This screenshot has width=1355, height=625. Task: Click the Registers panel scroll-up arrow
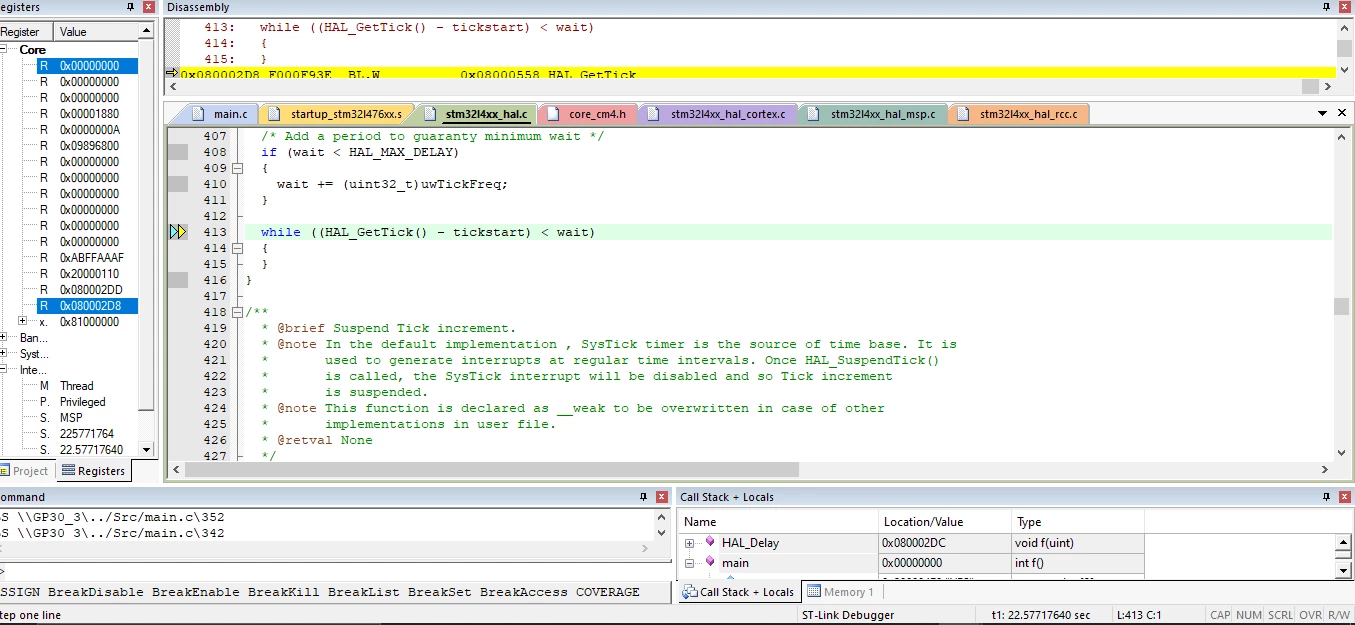pyautogui.click(x=147, y=32)
